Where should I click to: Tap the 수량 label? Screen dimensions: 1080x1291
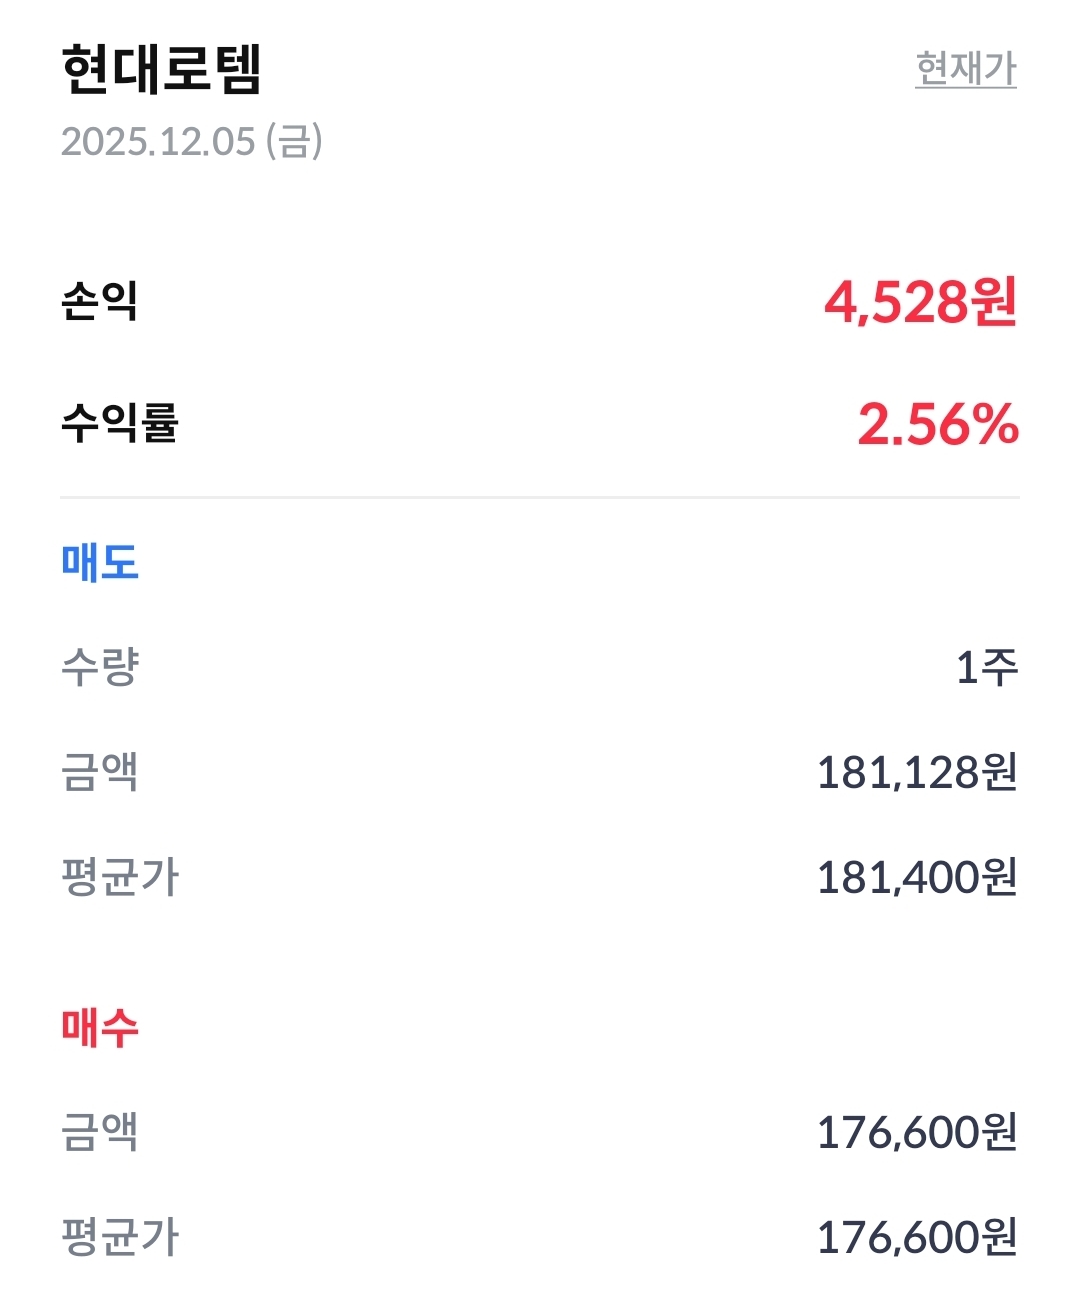(99, 667)
